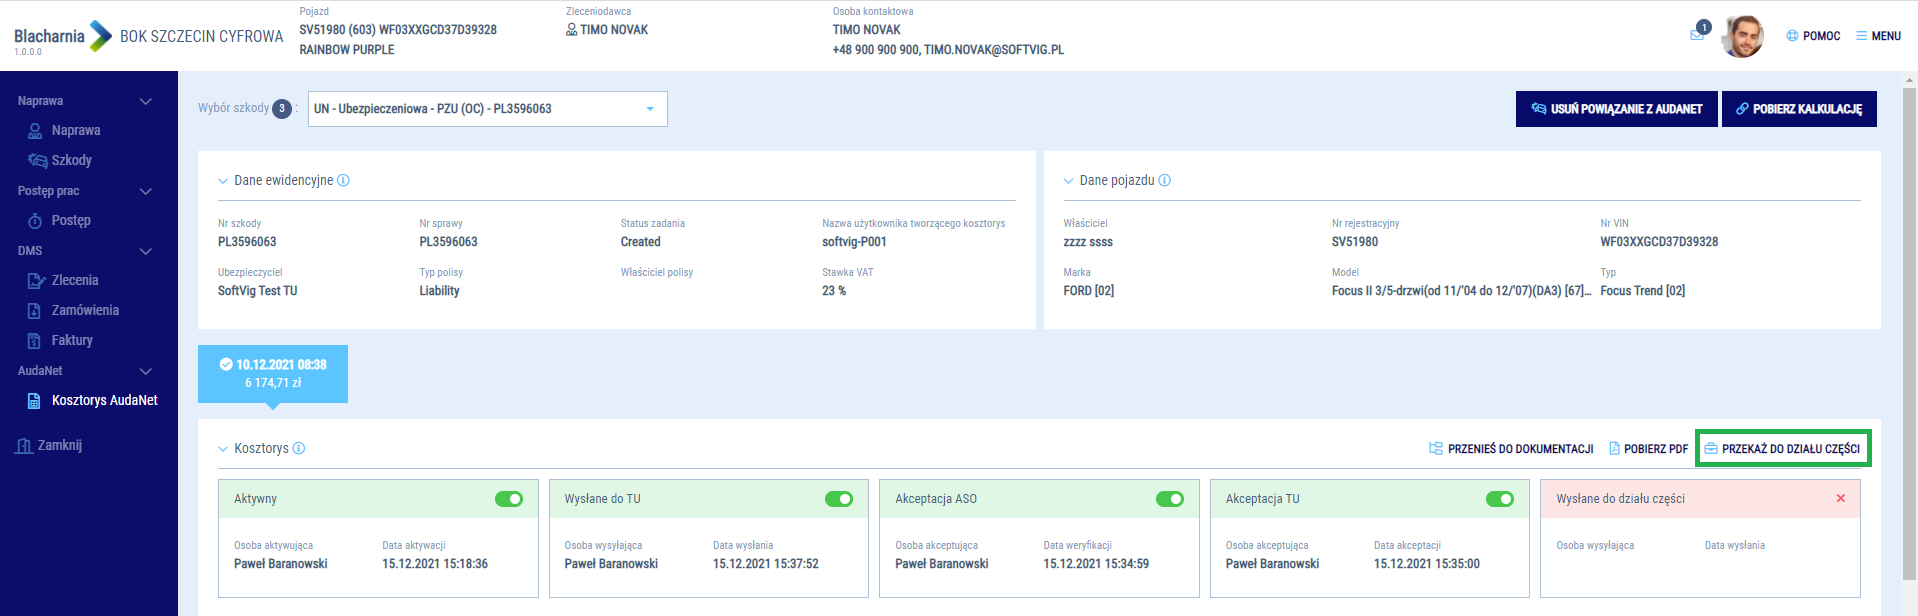This screenshot has height=616, width=1918.
Task: Click the Pobierz kalkulację button
Action: tap(1798, 109)
